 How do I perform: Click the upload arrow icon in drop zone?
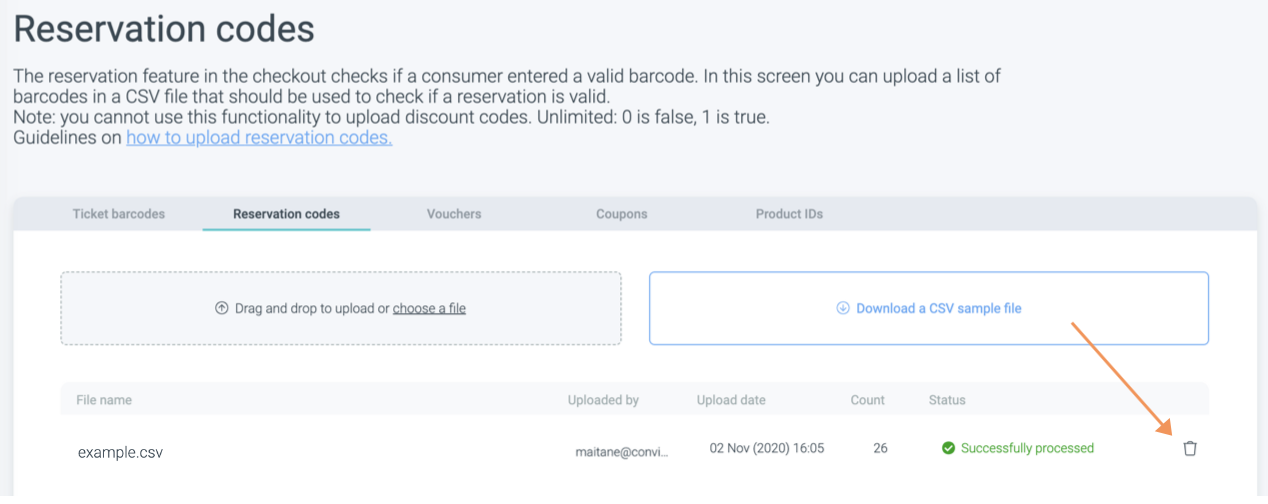click(x=222, y=308)
